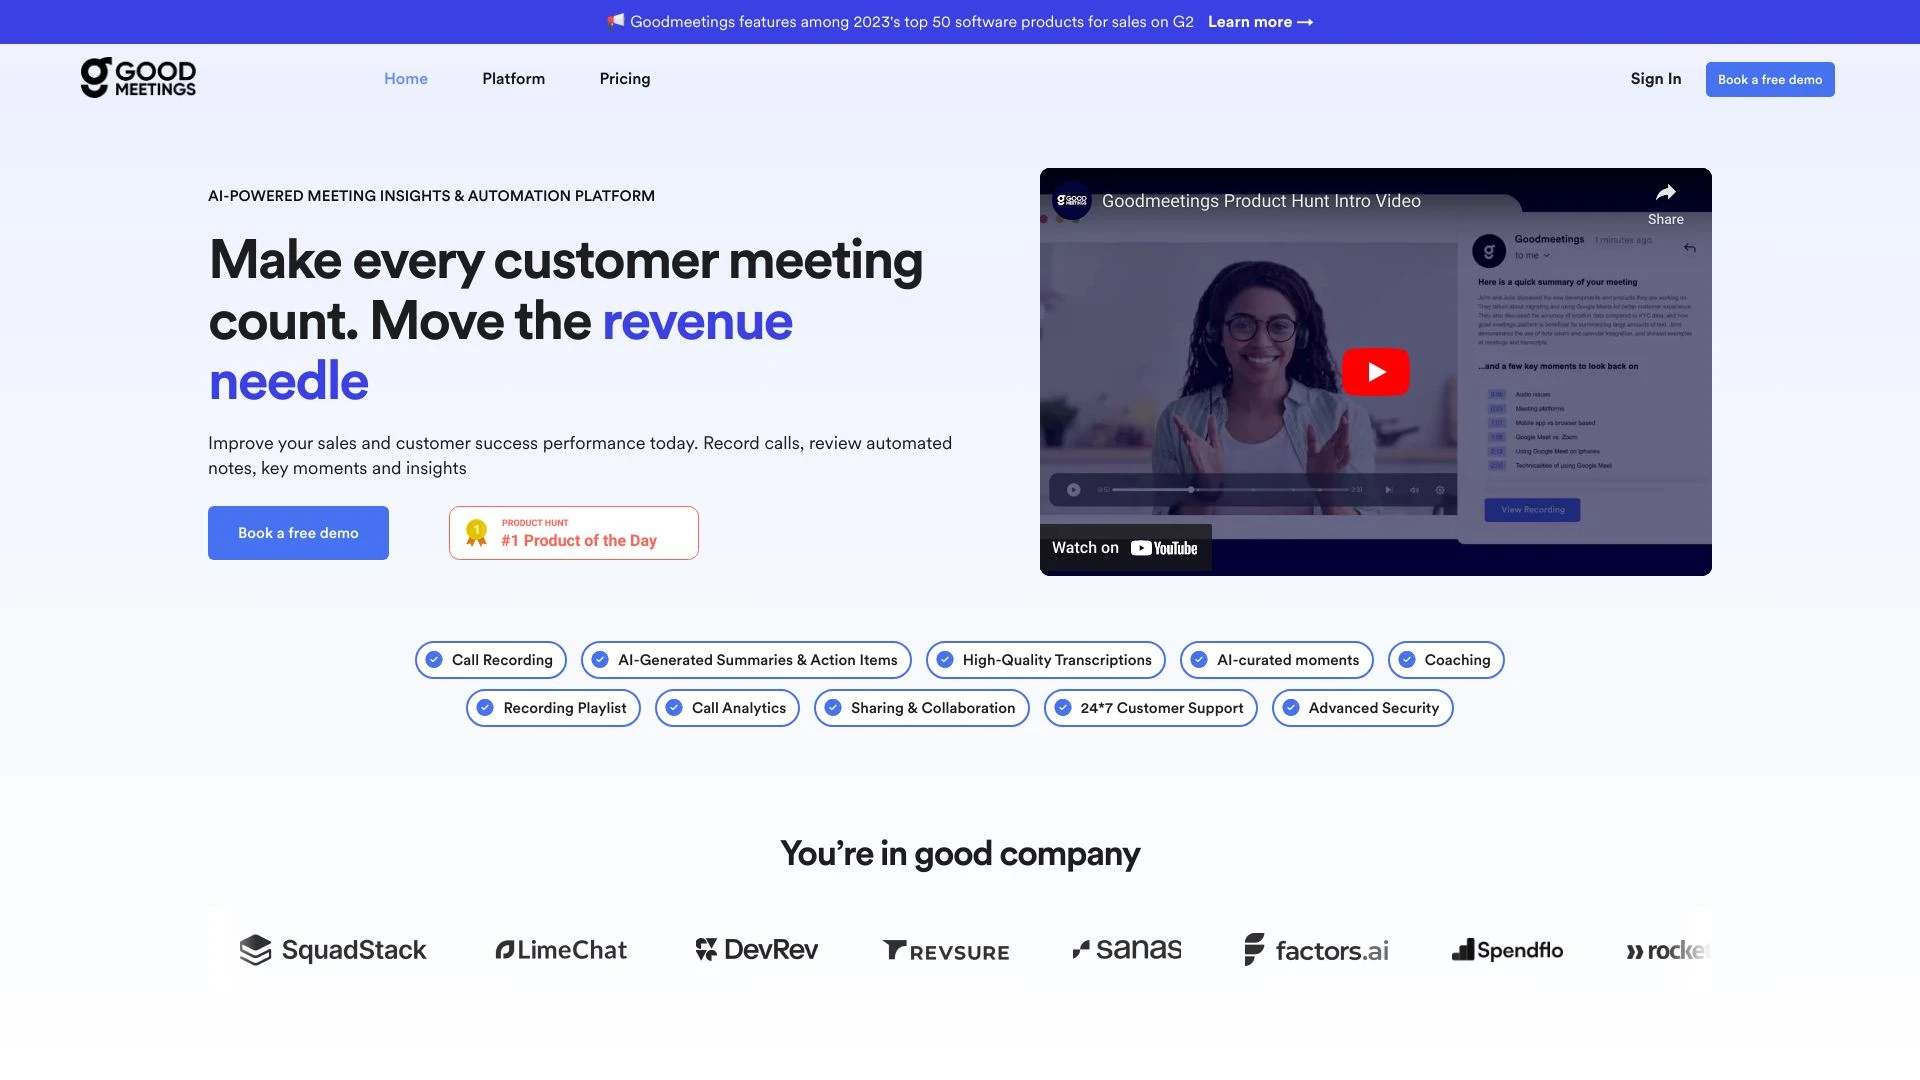Click the Call Analytics checkmark icon
Screen dimensions: 1920x1080
[674, 707]
